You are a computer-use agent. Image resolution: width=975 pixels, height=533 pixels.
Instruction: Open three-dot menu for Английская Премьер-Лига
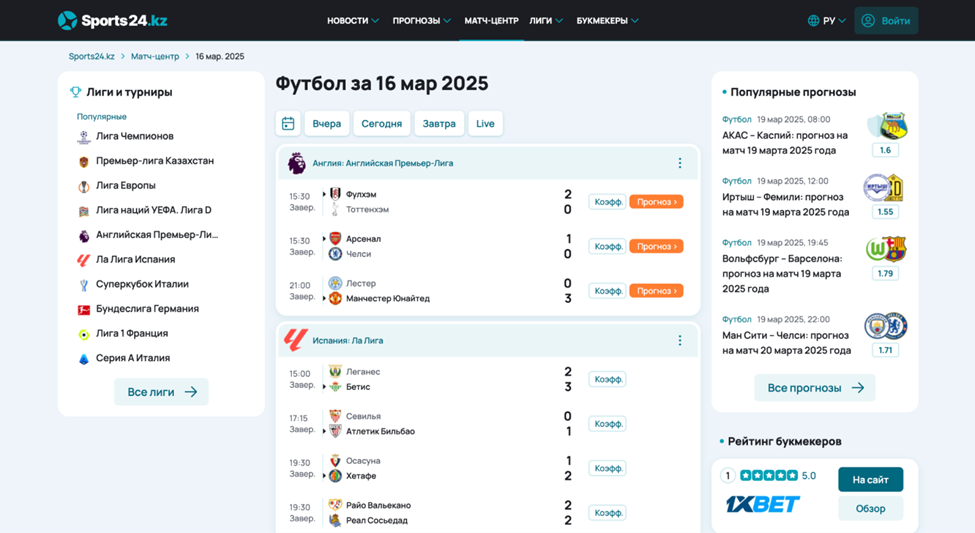coord(680,163)
